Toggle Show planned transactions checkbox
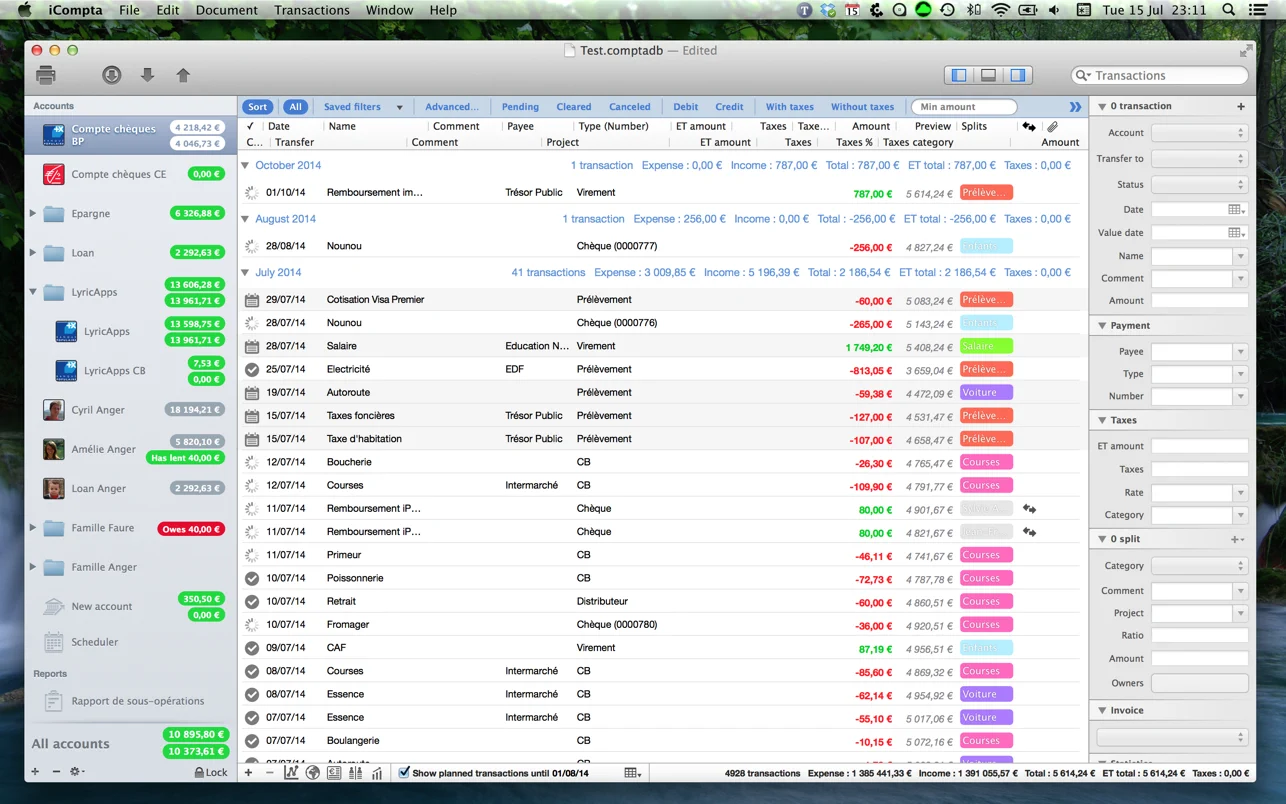The image size is (1286, 804). [404, 773]
